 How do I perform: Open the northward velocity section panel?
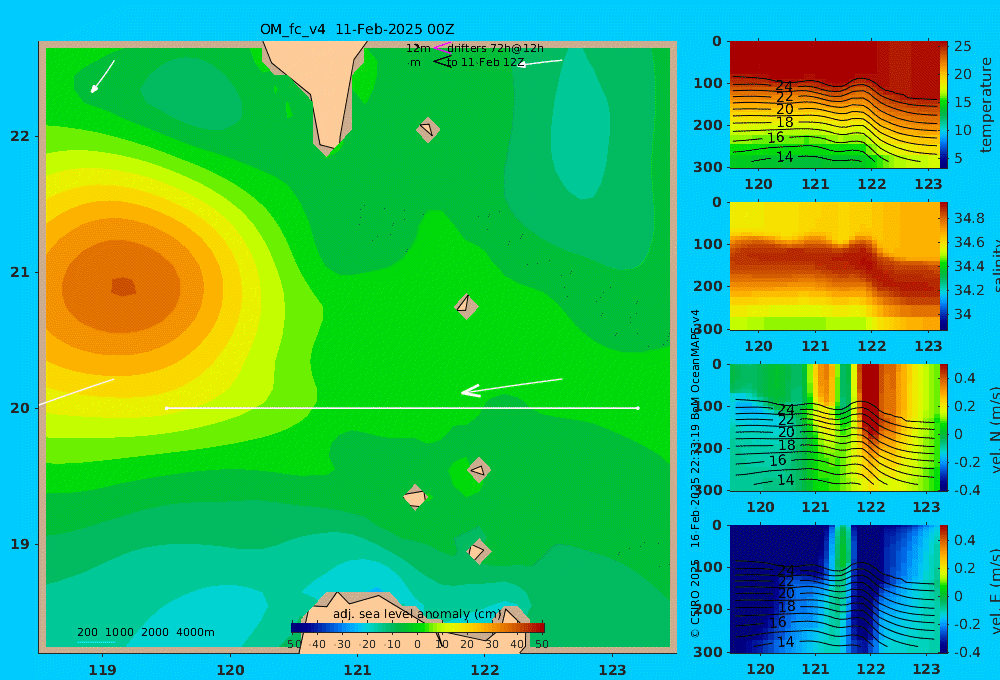[x=834, y=427]
